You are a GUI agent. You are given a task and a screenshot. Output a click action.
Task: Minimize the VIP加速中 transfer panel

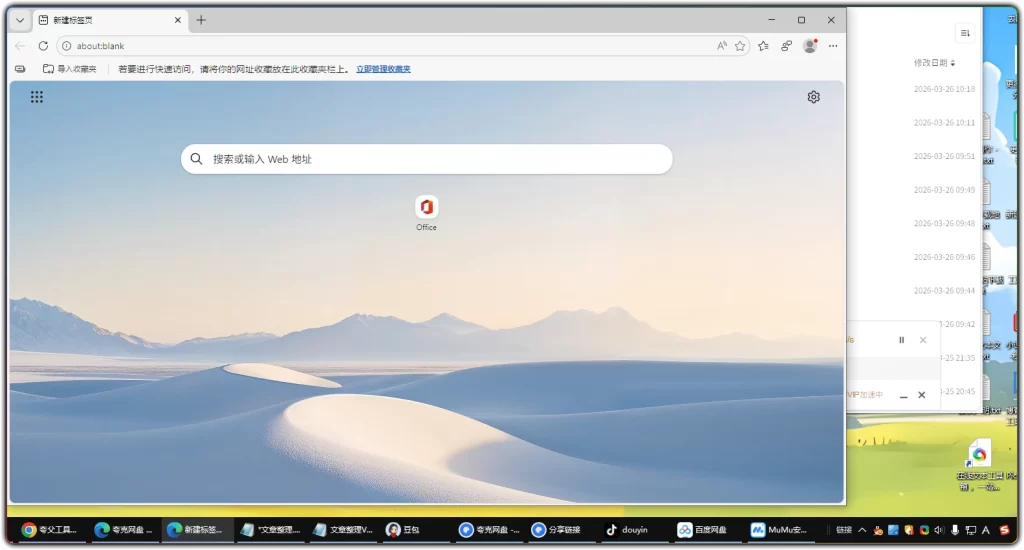point(903,395)
